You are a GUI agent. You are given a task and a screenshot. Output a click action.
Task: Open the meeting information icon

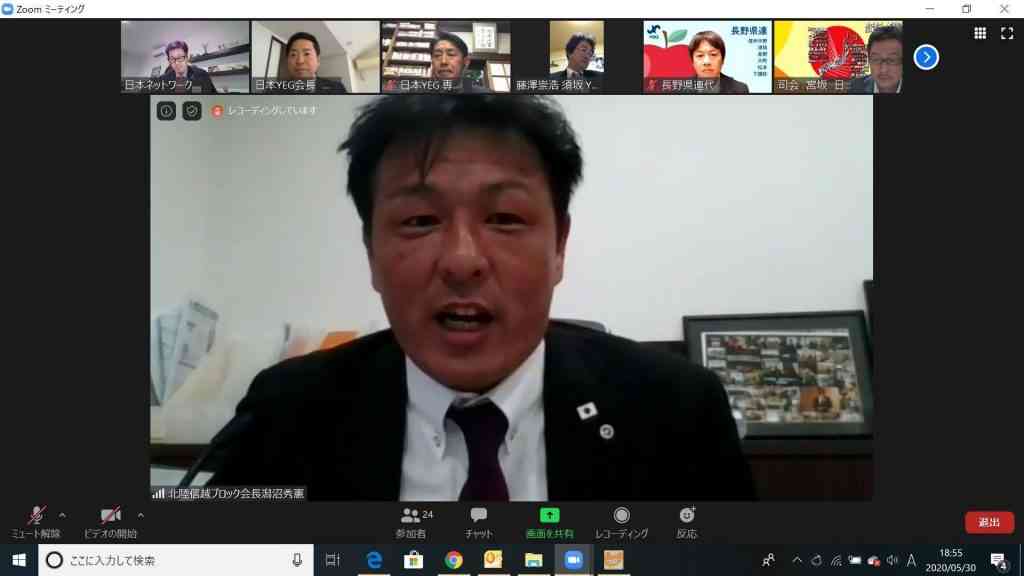pos(166,111)
